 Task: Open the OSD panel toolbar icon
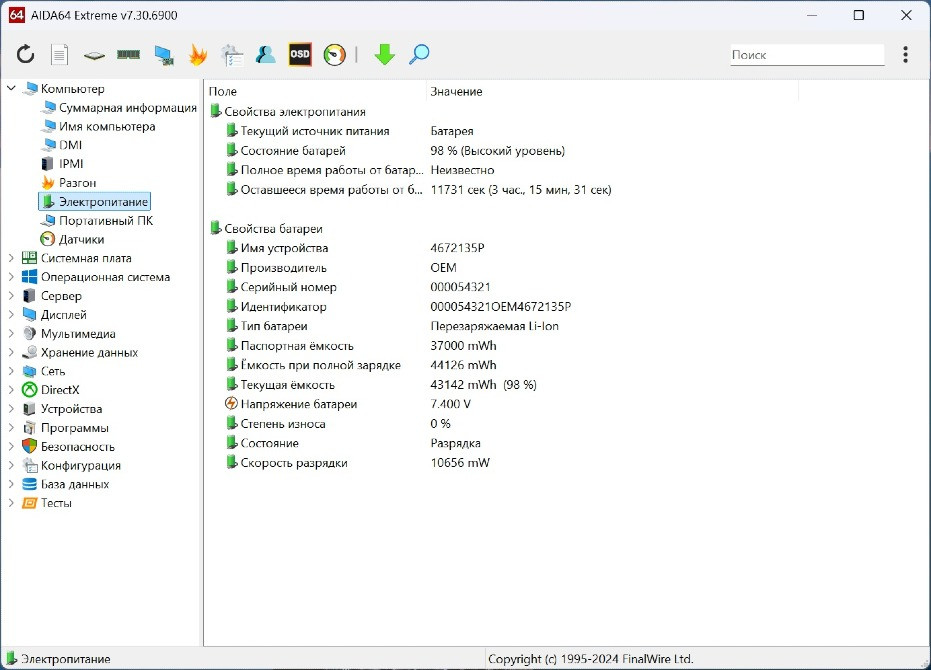tap(300, 55)
